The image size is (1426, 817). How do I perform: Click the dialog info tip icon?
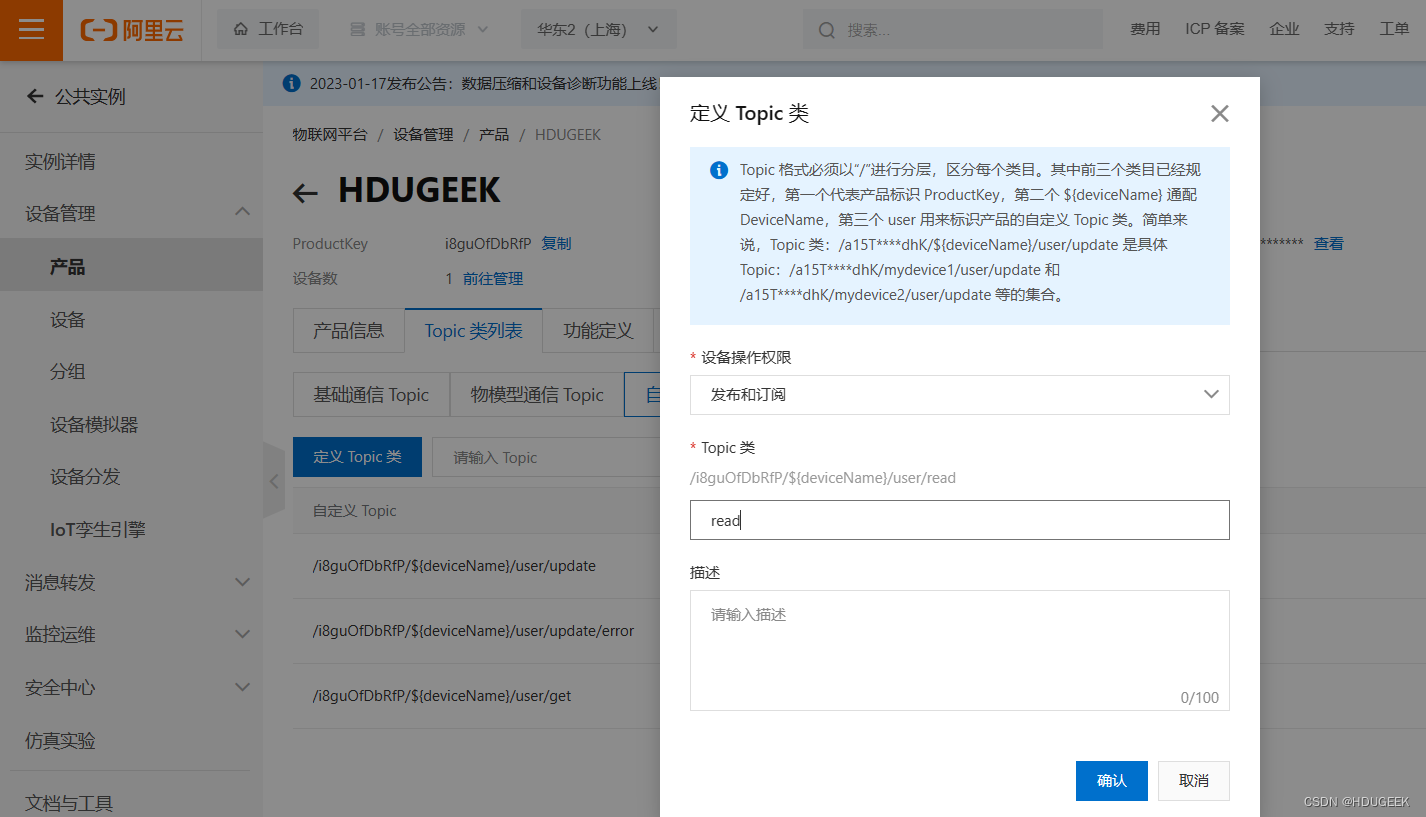(719, 170)
